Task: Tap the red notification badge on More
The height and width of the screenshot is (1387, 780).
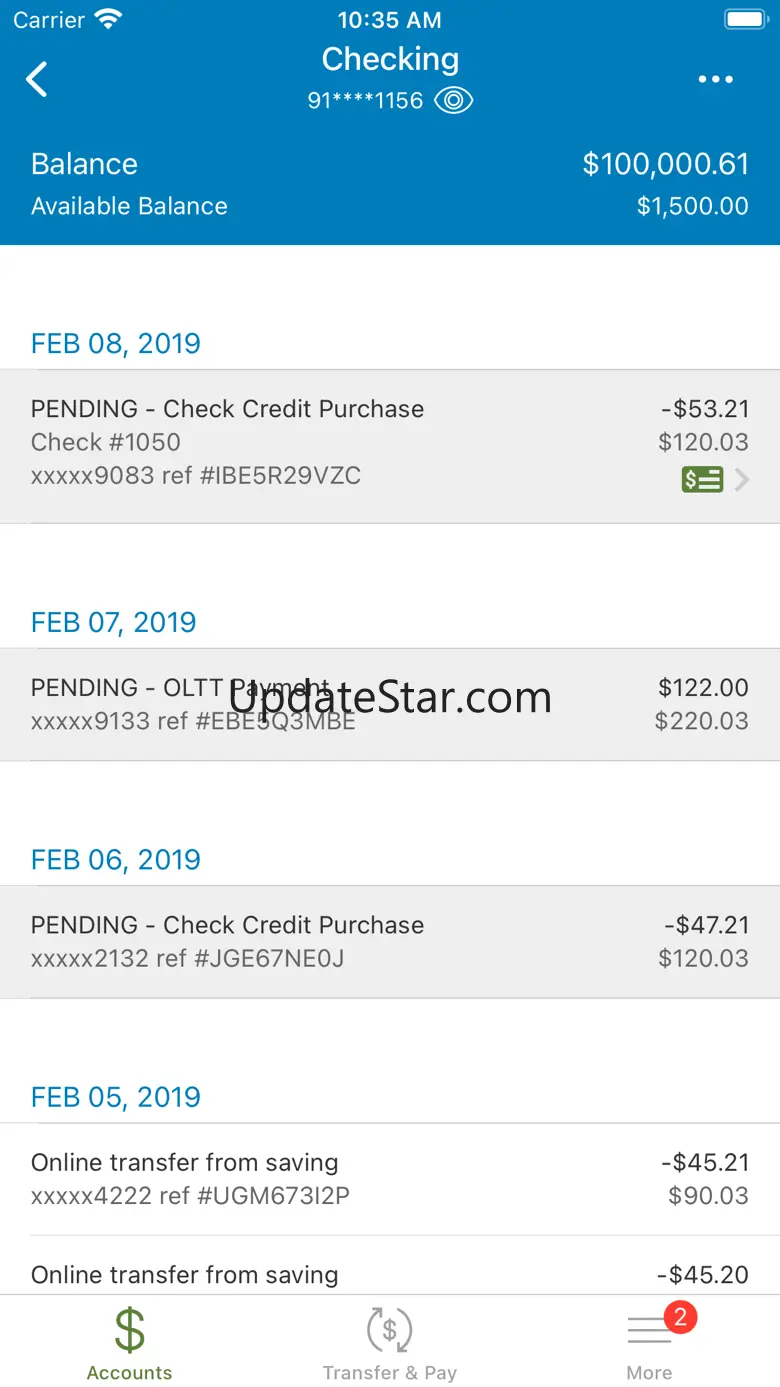Action: [x=680, y=1317]
